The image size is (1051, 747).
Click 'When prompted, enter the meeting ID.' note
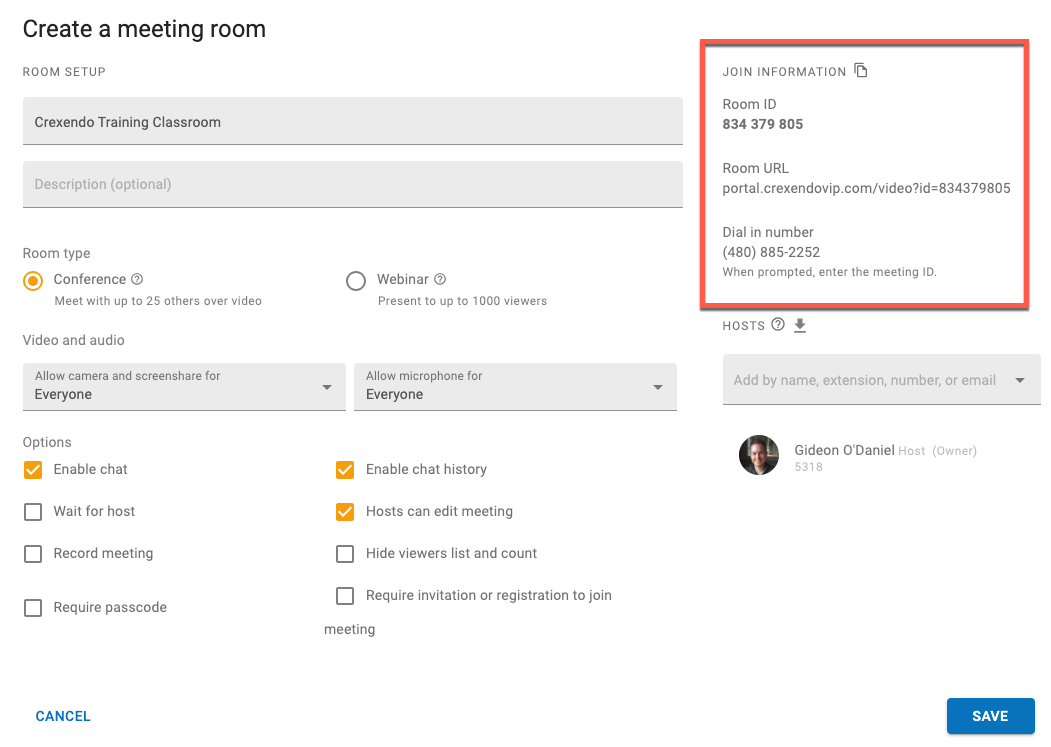(x=830, y=272)
